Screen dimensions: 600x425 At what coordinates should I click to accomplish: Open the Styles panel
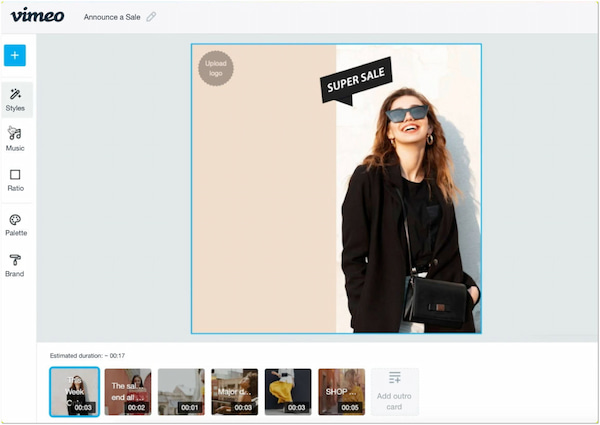(x=16, y=100)
